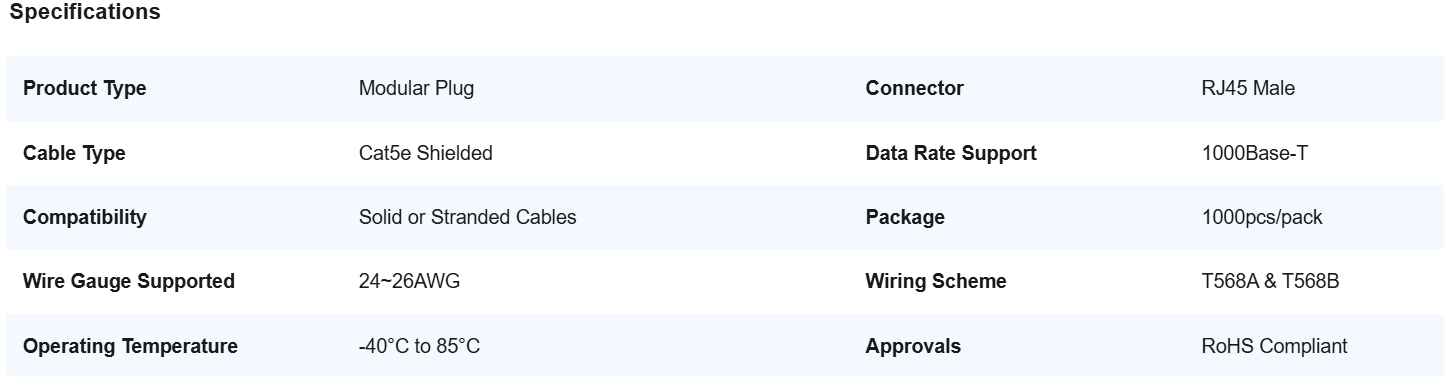Screen dimensions: 1444x376
Task: Select Data Rate Support label
Action: [951, 153]
